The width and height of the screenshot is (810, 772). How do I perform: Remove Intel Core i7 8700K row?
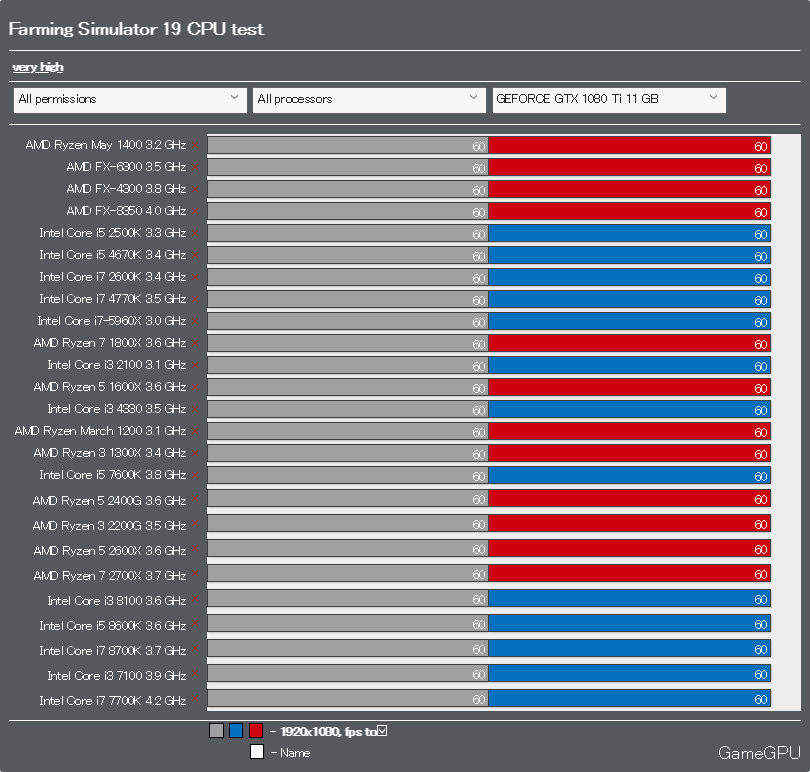click(x=195, y=649)
